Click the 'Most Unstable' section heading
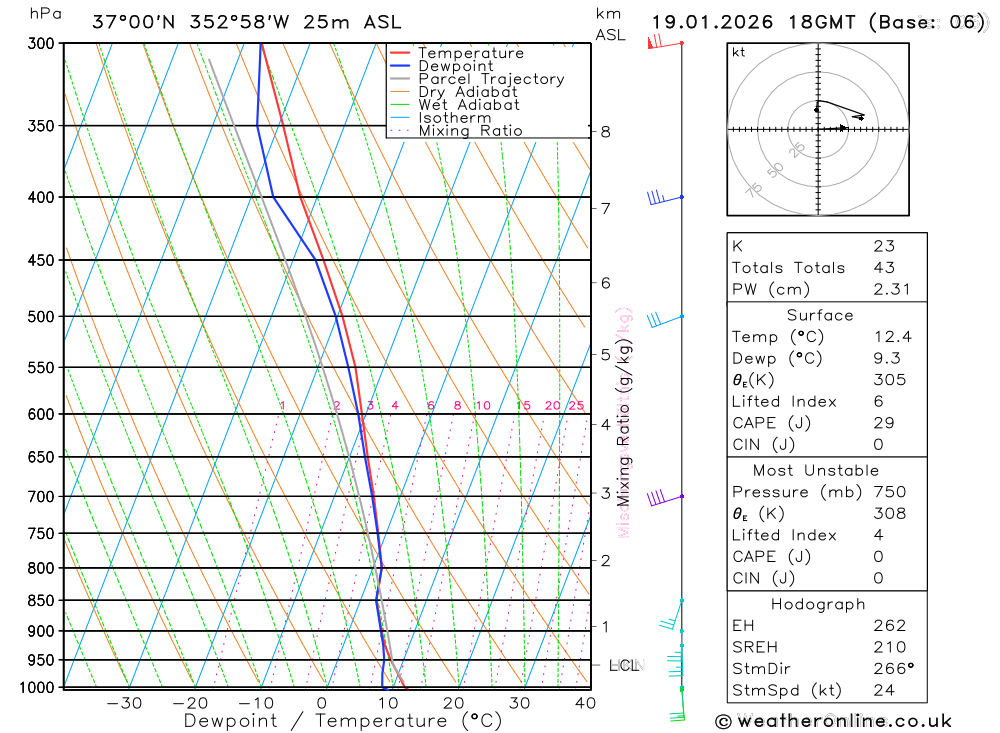 point(816,471)
